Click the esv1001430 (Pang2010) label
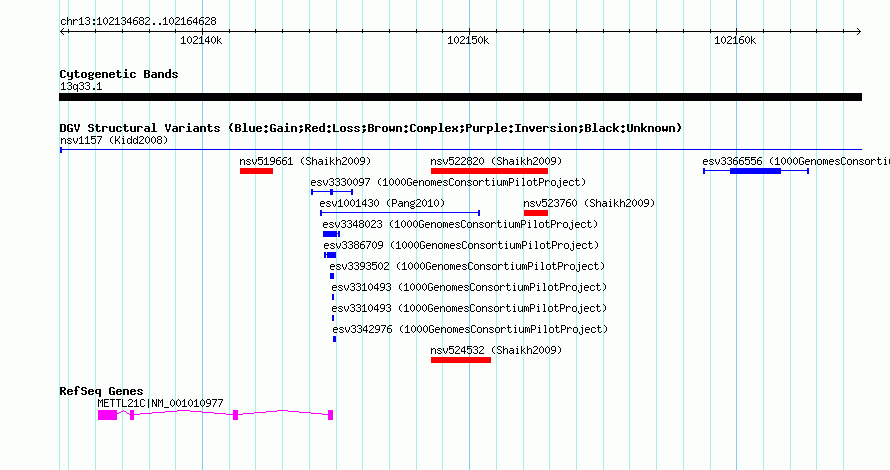The image size is (890, 470). pos(382,203)
